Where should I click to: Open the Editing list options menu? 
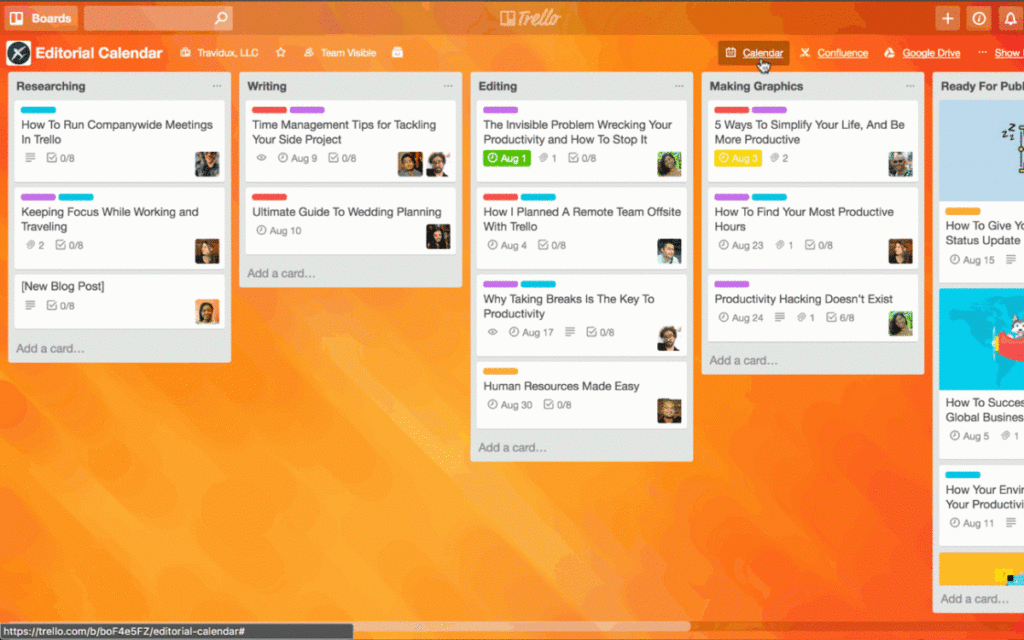[679, 86]
